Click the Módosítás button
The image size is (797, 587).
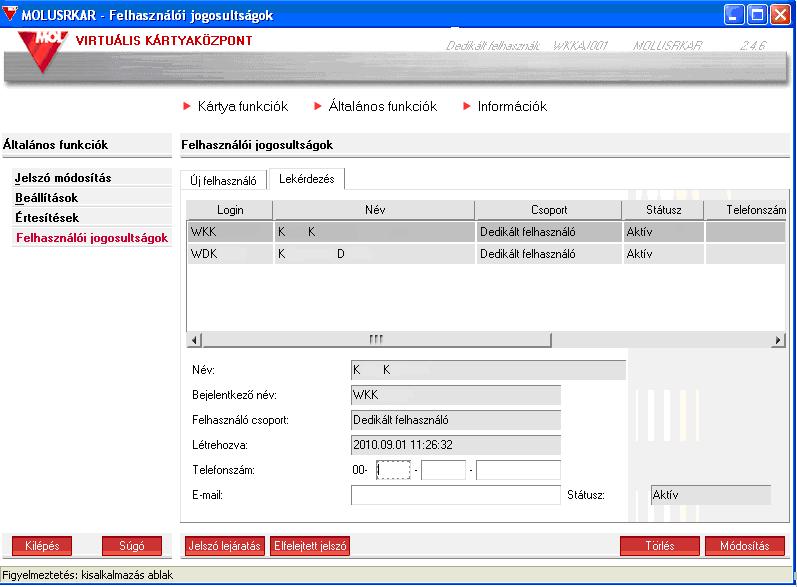(745, 546)
